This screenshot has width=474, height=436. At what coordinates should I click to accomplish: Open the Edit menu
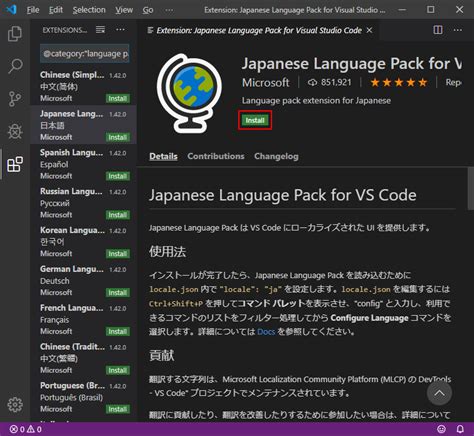[x=56, y=10]
